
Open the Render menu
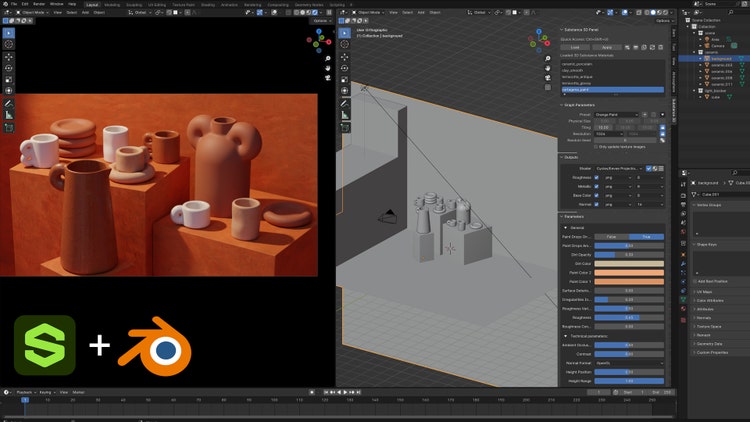click(x=39, y=4)
